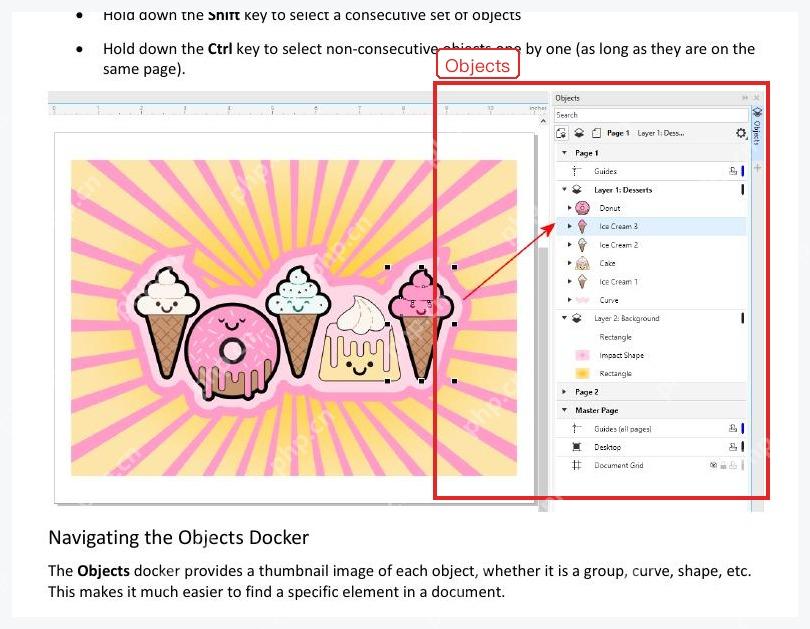Viewport: 810px width, 629px height.
Task: Show the Document Grid via eye icon
Action: (x=713, y=465)
